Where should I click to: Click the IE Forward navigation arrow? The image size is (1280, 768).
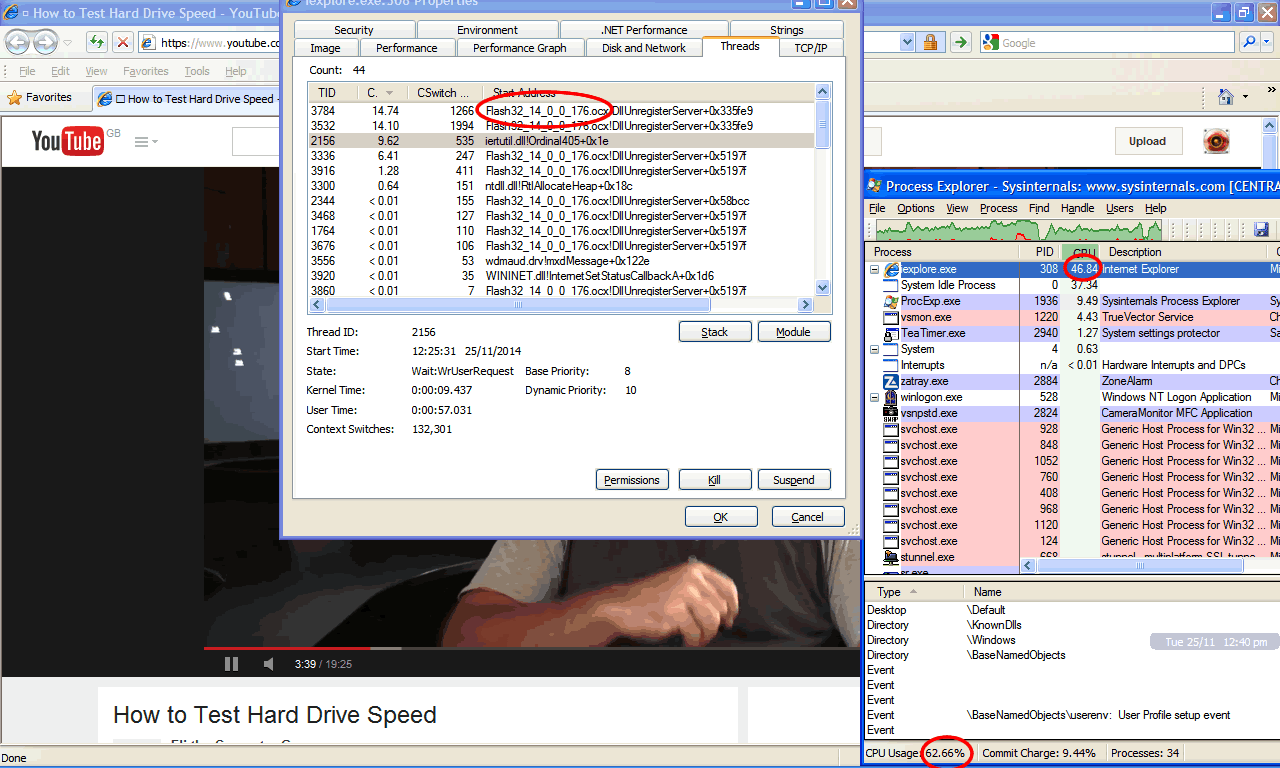[46, 42]
